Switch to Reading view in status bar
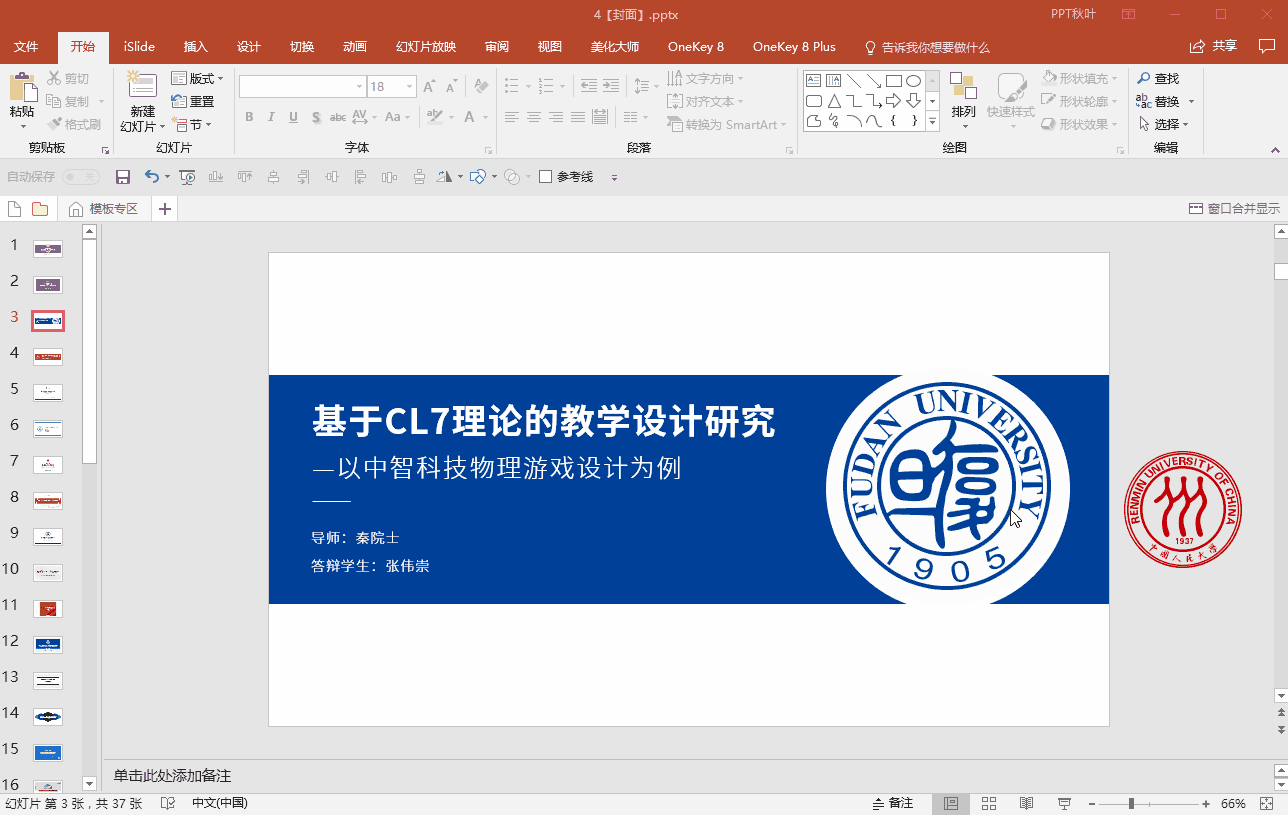This screenshot has height=815, width=1288. [x=1026, y=804]
